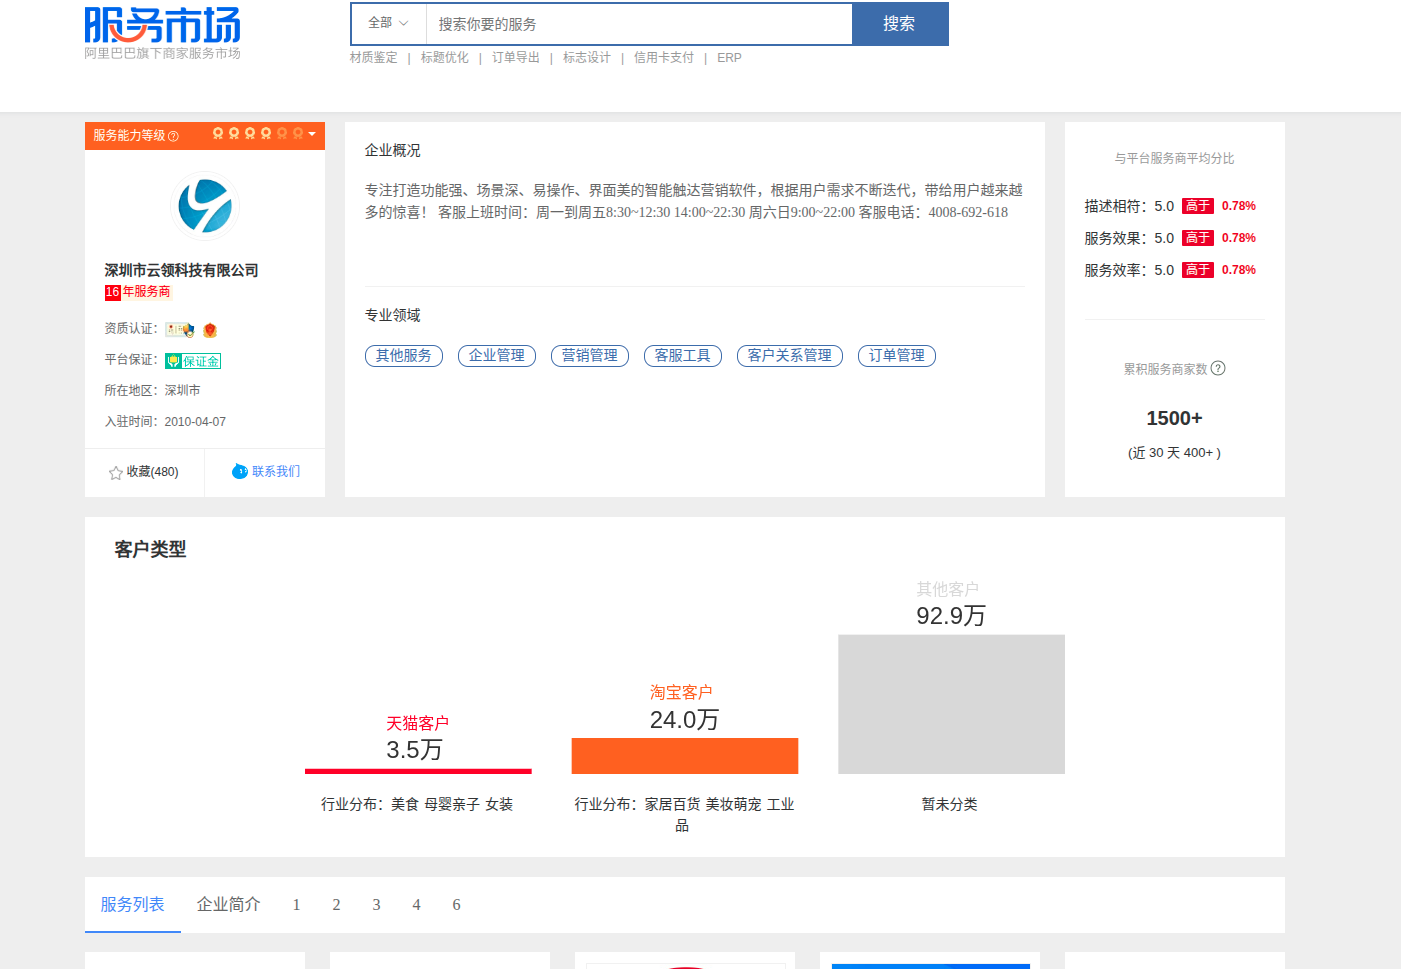Select tab number 1

pyautogui.click(x=296, y=905)
